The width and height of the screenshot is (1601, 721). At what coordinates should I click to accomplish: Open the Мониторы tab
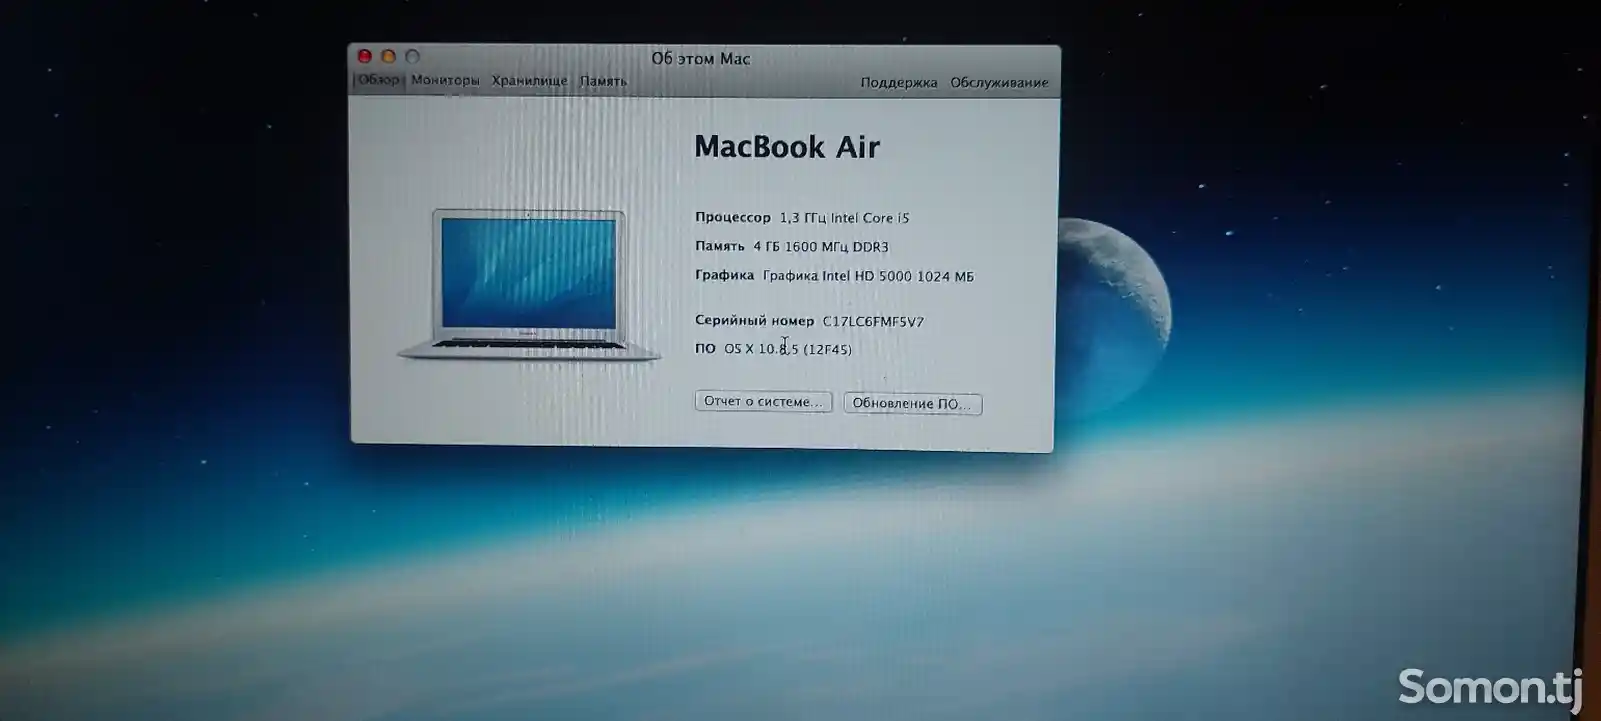(445, 80)
